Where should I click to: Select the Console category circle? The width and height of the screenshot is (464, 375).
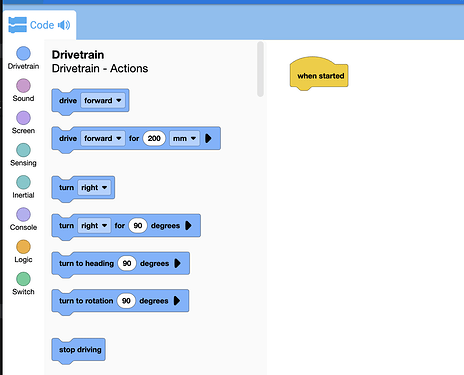click(x=23, y=215)
